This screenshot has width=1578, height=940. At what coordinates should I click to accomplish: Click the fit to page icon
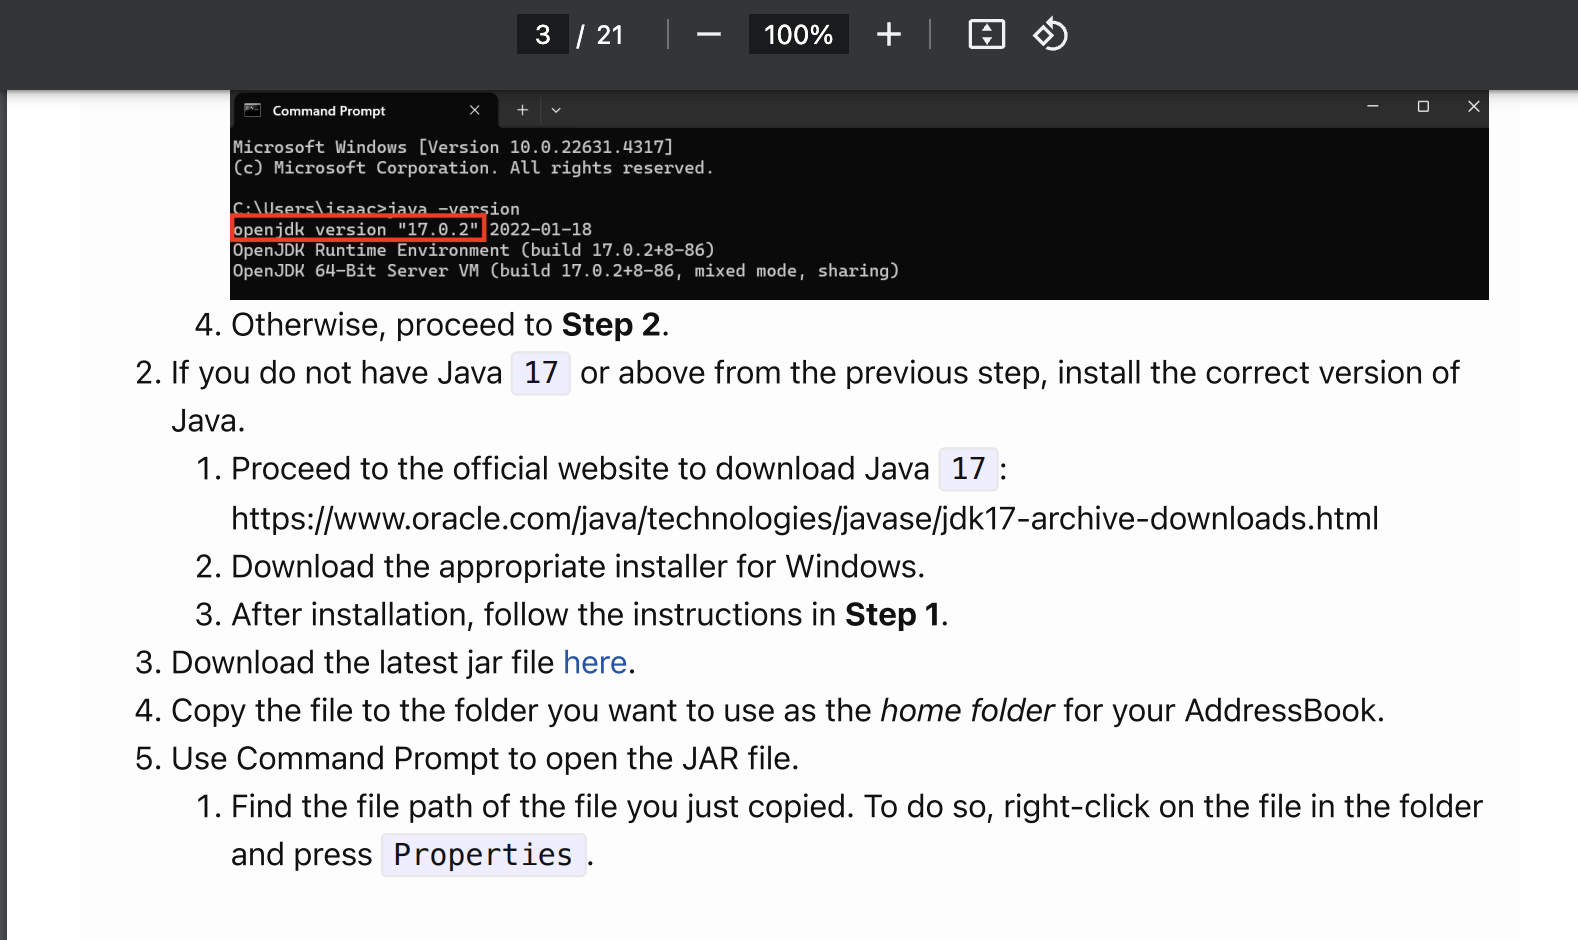(987, 35)
